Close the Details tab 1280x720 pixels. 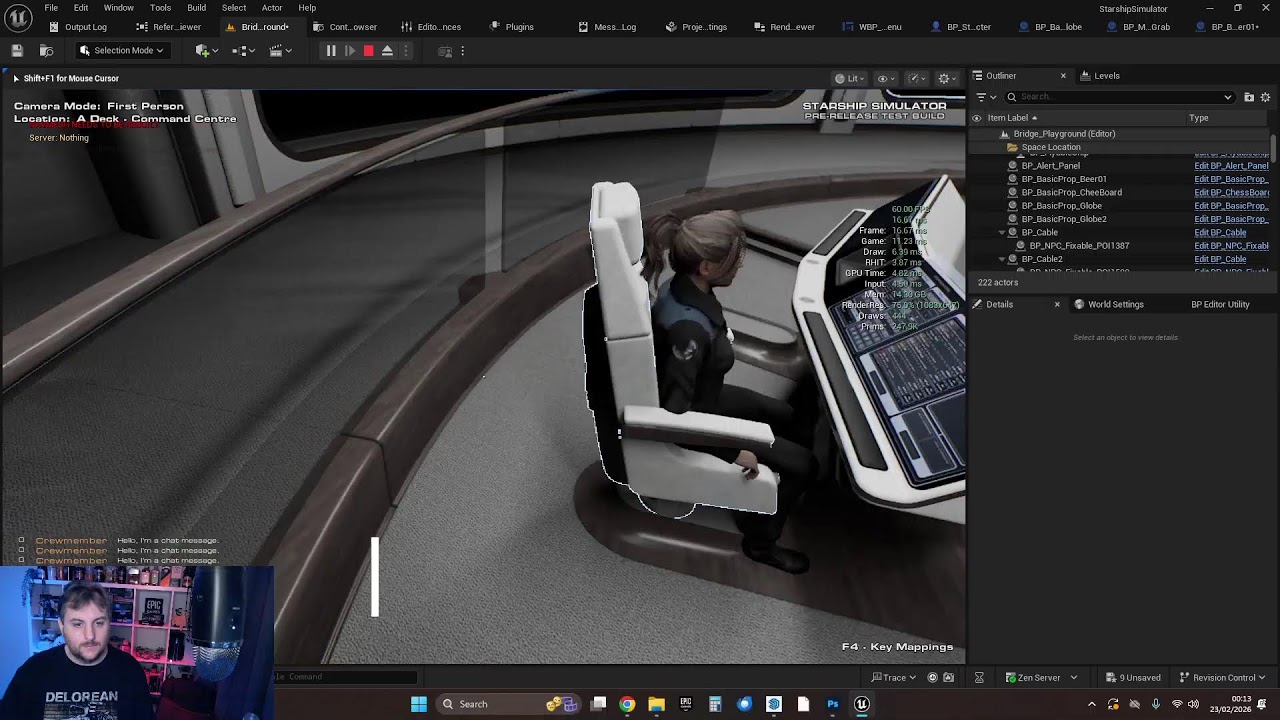pos(1057,304)
